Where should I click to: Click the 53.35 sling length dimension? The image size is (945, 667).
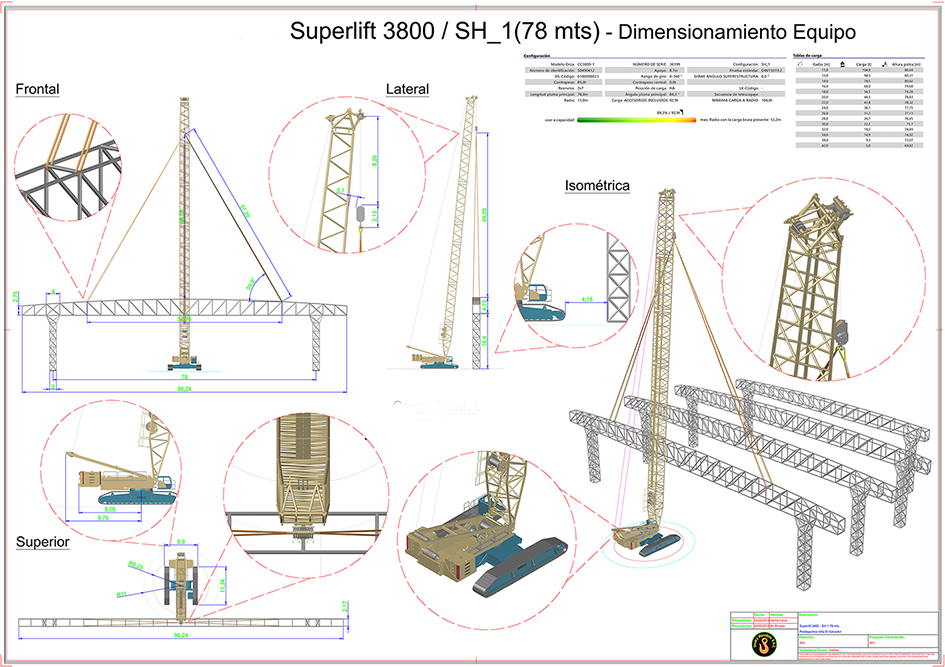(245, 211)
